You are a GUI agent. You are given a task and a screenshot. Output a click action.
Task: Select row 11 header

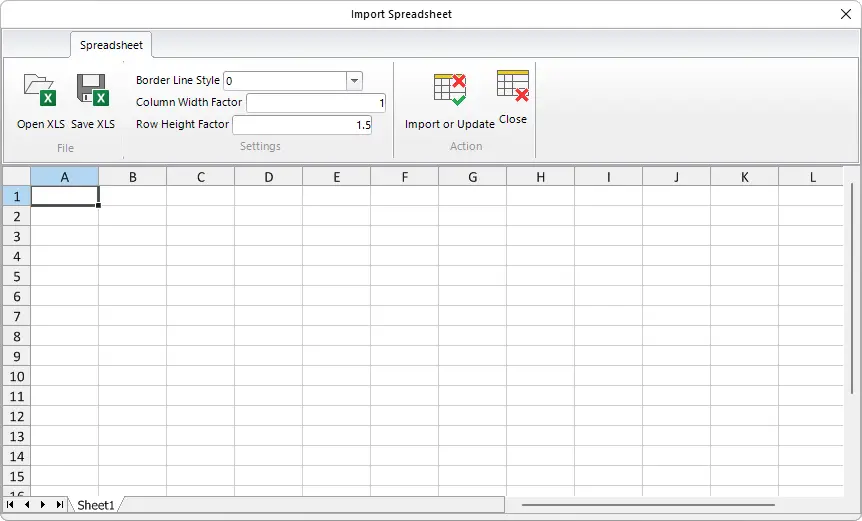pos(17,396)
